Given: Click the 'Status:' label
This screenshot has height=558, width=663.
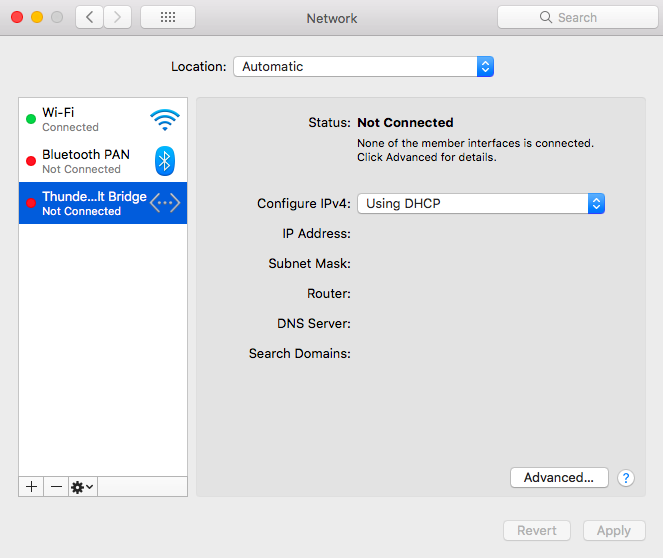Looking at the screenshot, I should 329,123.
